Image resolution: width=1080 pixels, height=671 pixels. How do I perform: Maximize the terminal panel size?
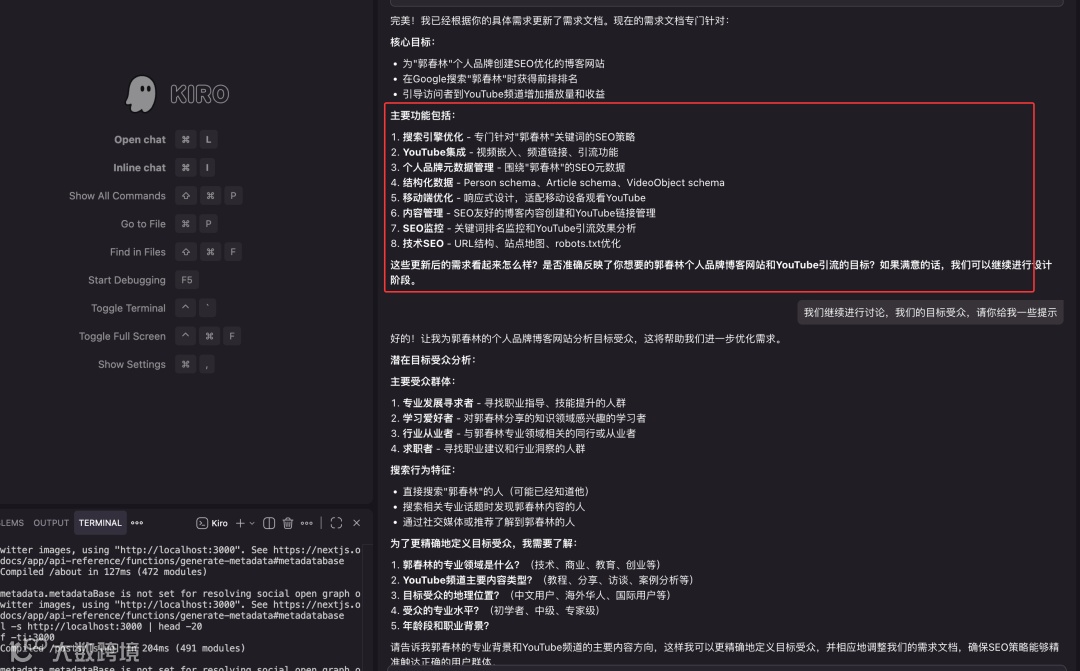pyautogui.click(x=336, y=523)
